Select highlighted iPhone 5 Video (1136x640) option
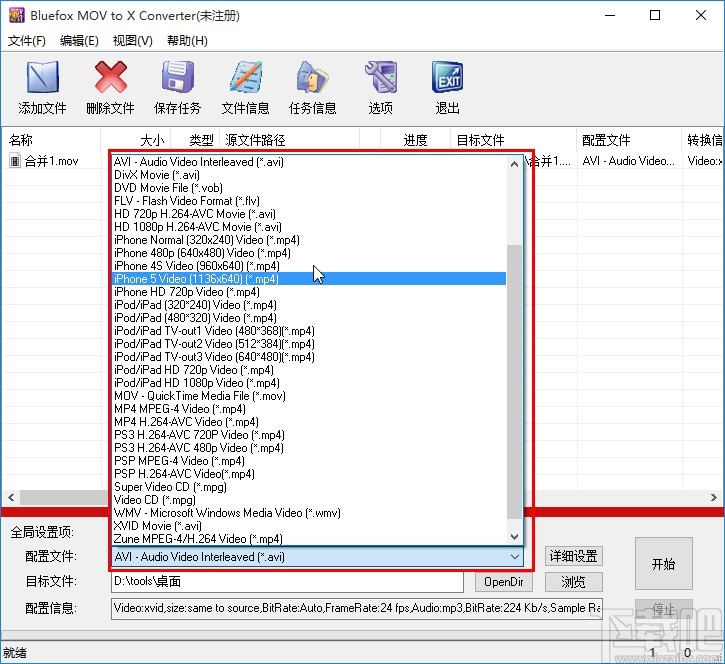The height and width of the screenshot is (664, 725). (309, 279)
